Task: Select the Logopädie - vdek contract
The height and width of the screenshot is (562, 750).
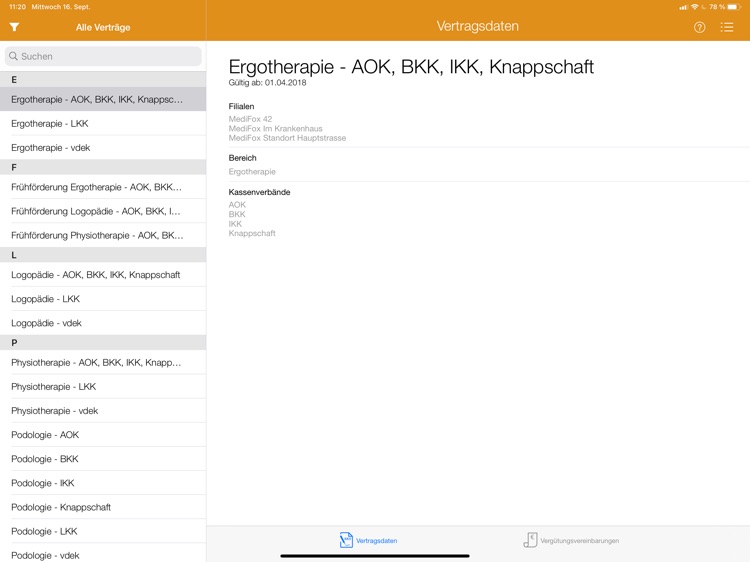Action: click(x=103, y=323)
